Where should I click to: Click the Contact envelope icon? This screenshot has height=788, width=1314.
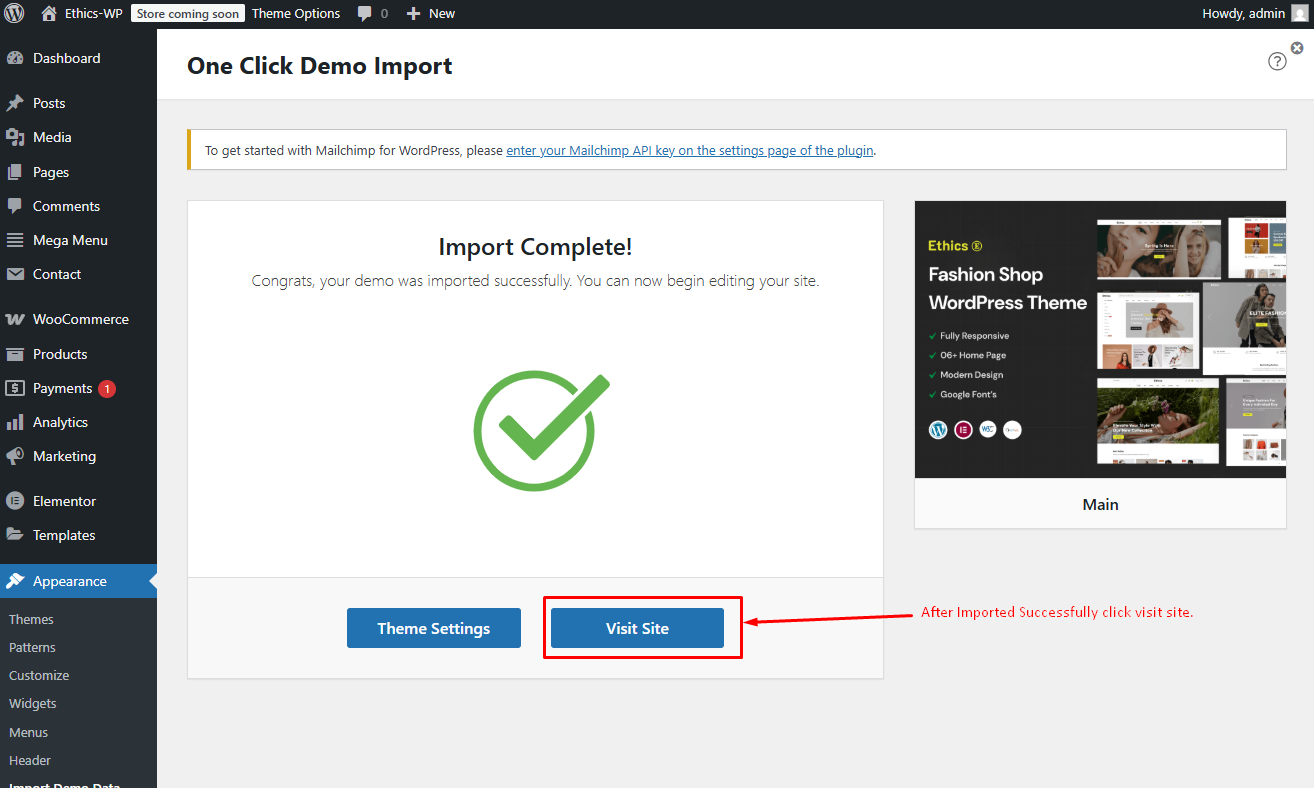tap(15, 274)
